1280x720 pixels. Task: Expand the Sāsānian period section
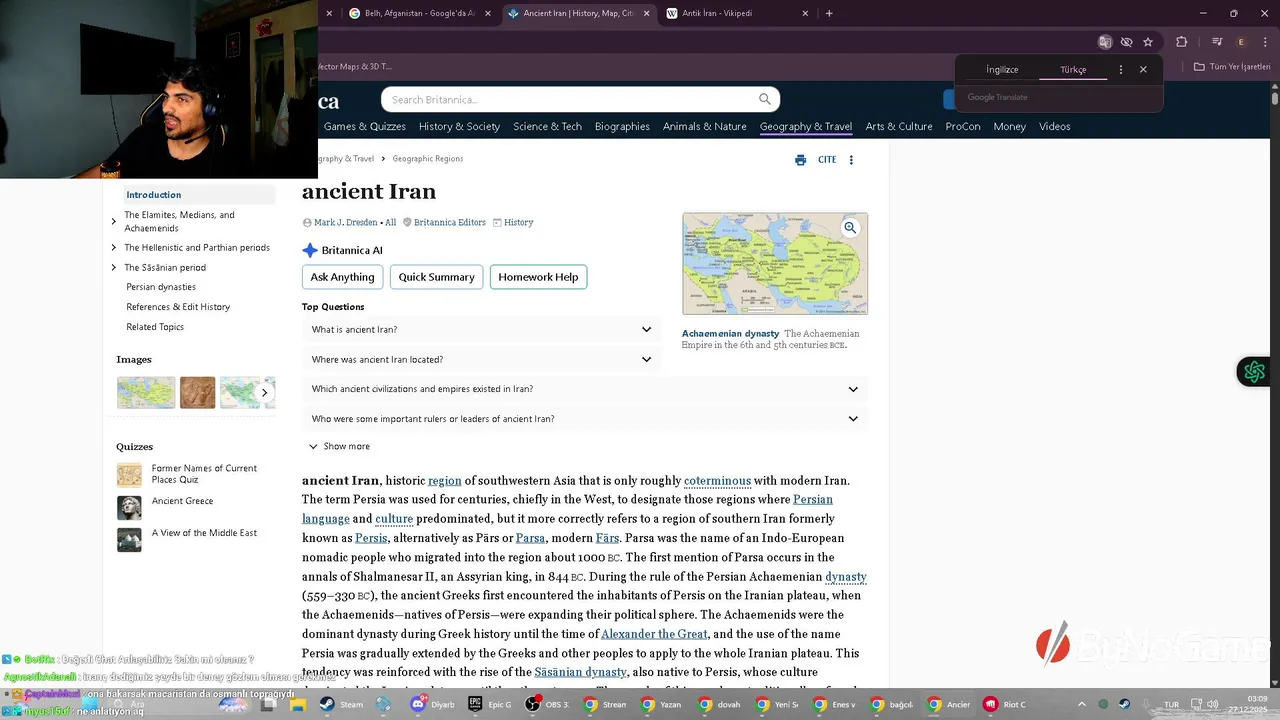click(x=114, y=268)
